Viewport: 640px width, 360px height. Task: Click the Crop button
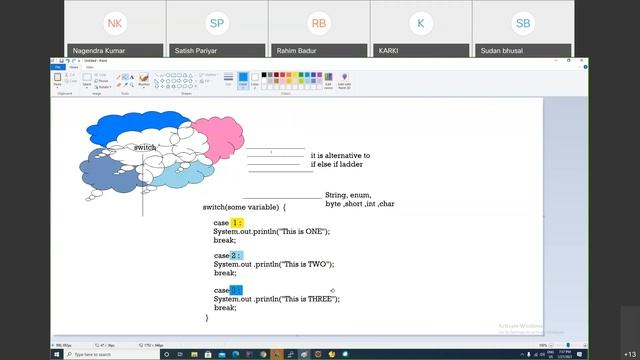click(x=100, y=75)
